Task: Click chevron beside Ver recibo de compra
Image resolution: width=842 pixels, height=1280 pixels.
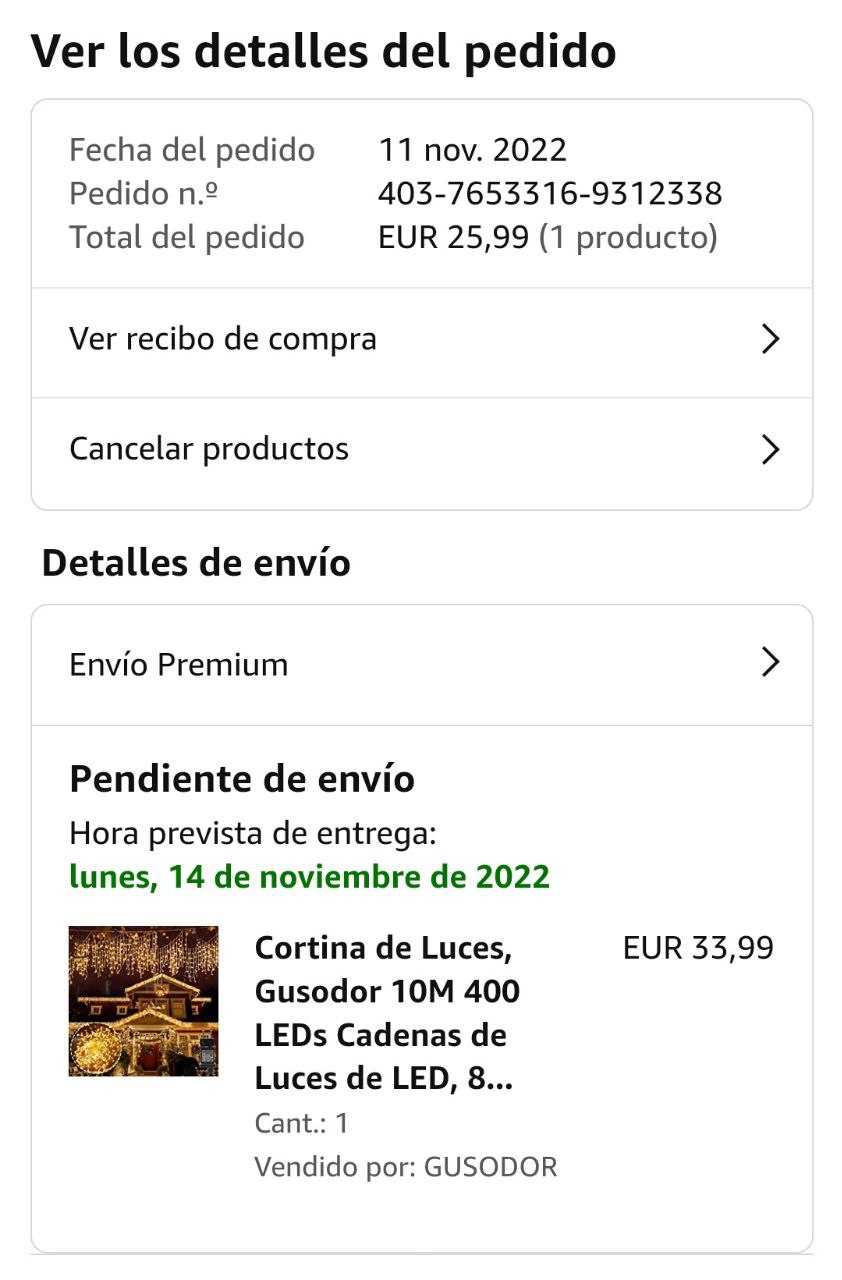Action: tap(770, 340)
